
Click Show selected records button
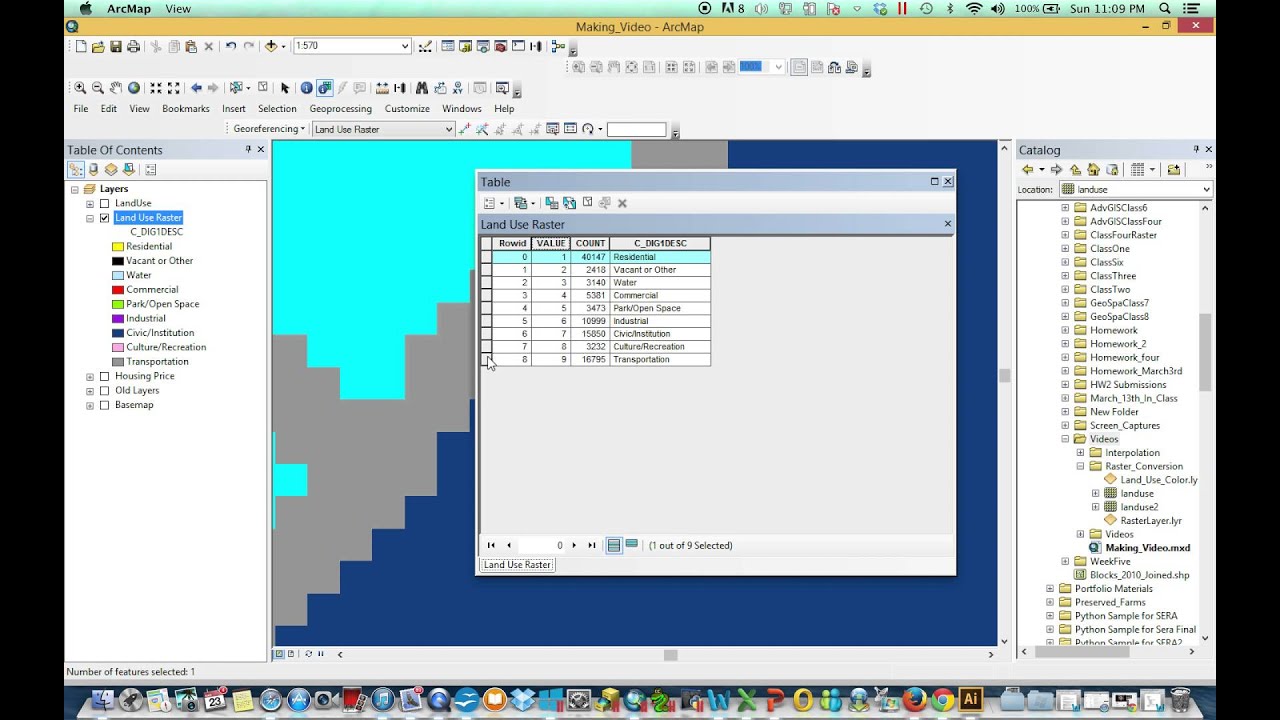tap(631, 545)
